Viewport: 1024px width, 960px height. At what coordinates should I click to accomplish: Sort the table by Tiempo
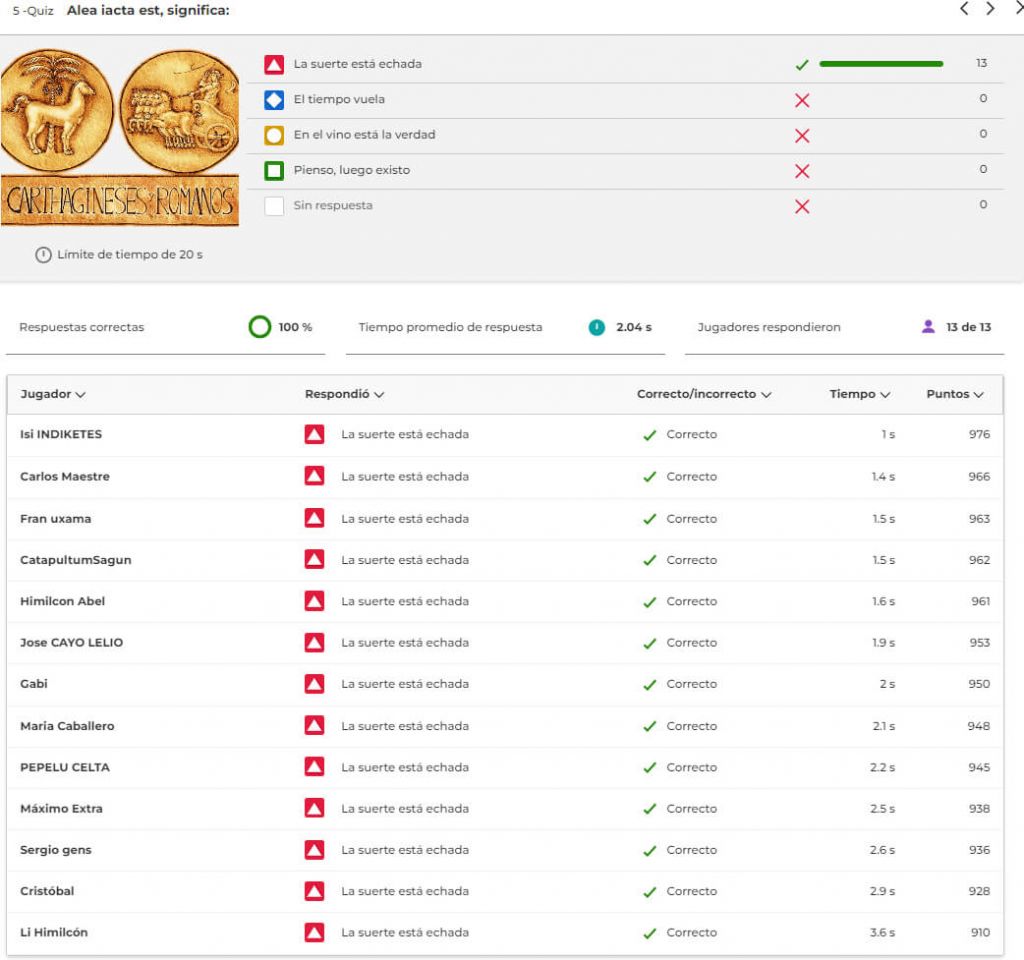click(x=859, y=394)
